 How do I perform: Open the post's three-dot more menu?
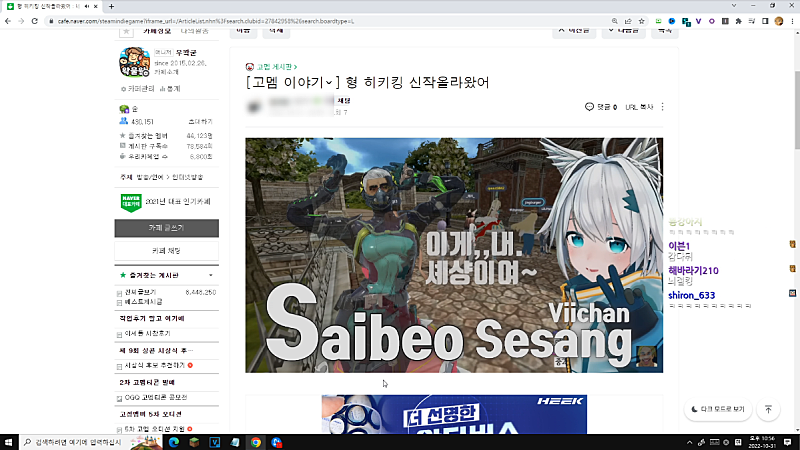coord(662,107)
